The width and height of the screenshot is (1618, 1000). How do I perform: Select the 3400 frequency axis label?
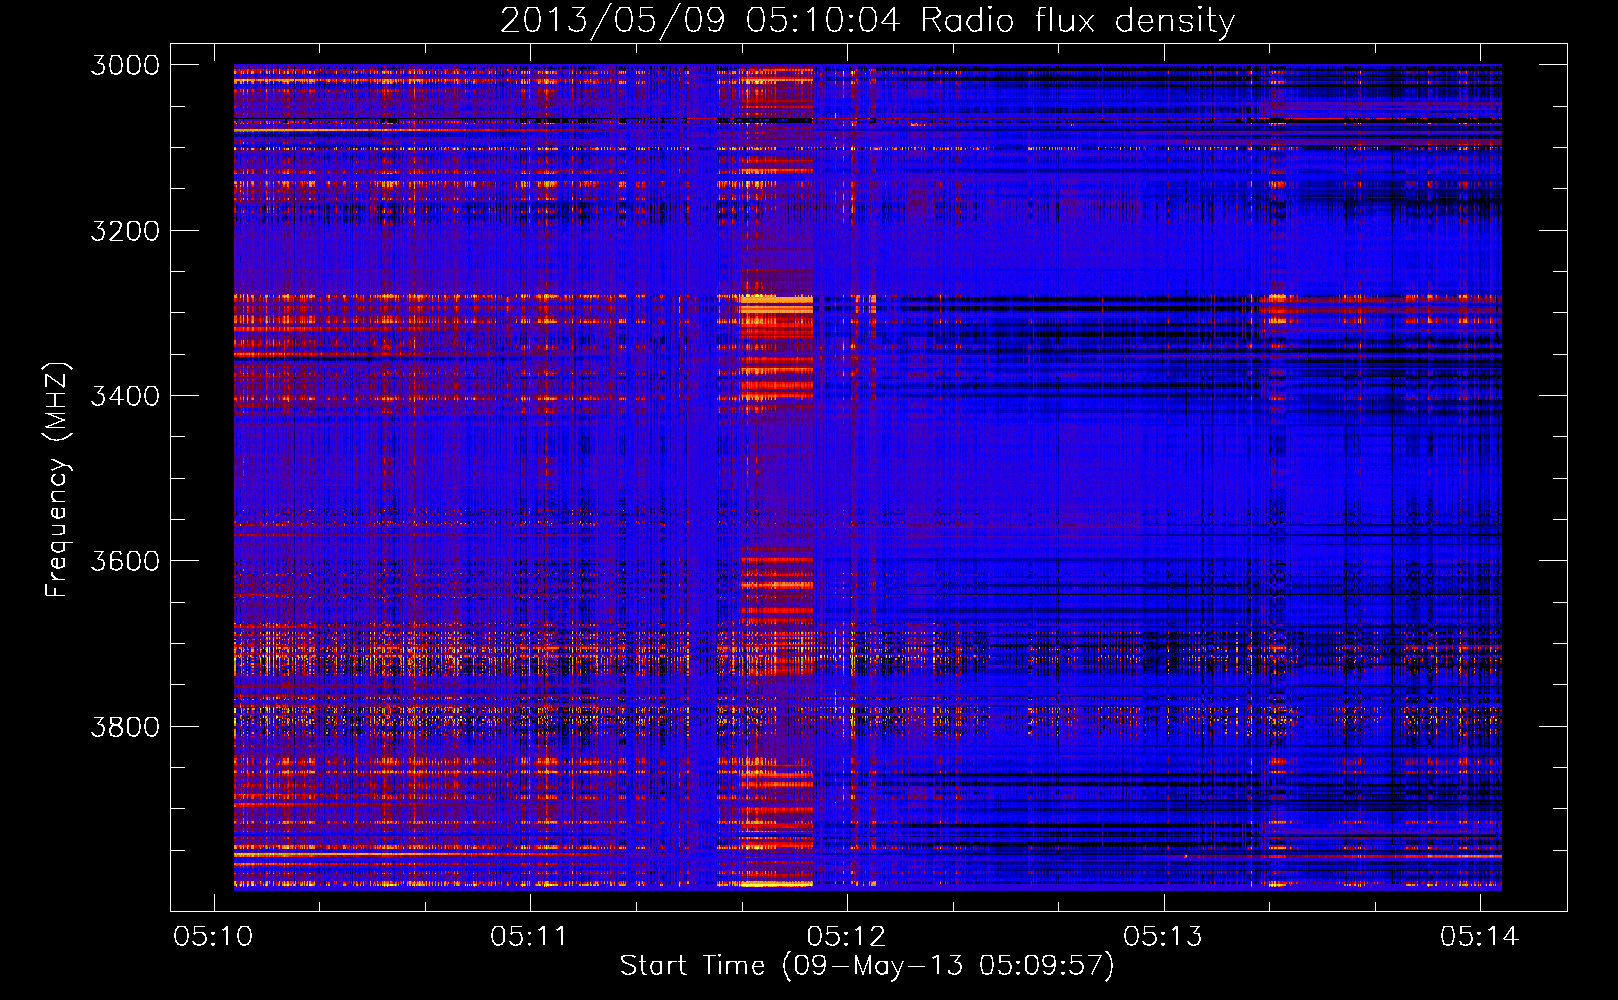tap(125, 396)
